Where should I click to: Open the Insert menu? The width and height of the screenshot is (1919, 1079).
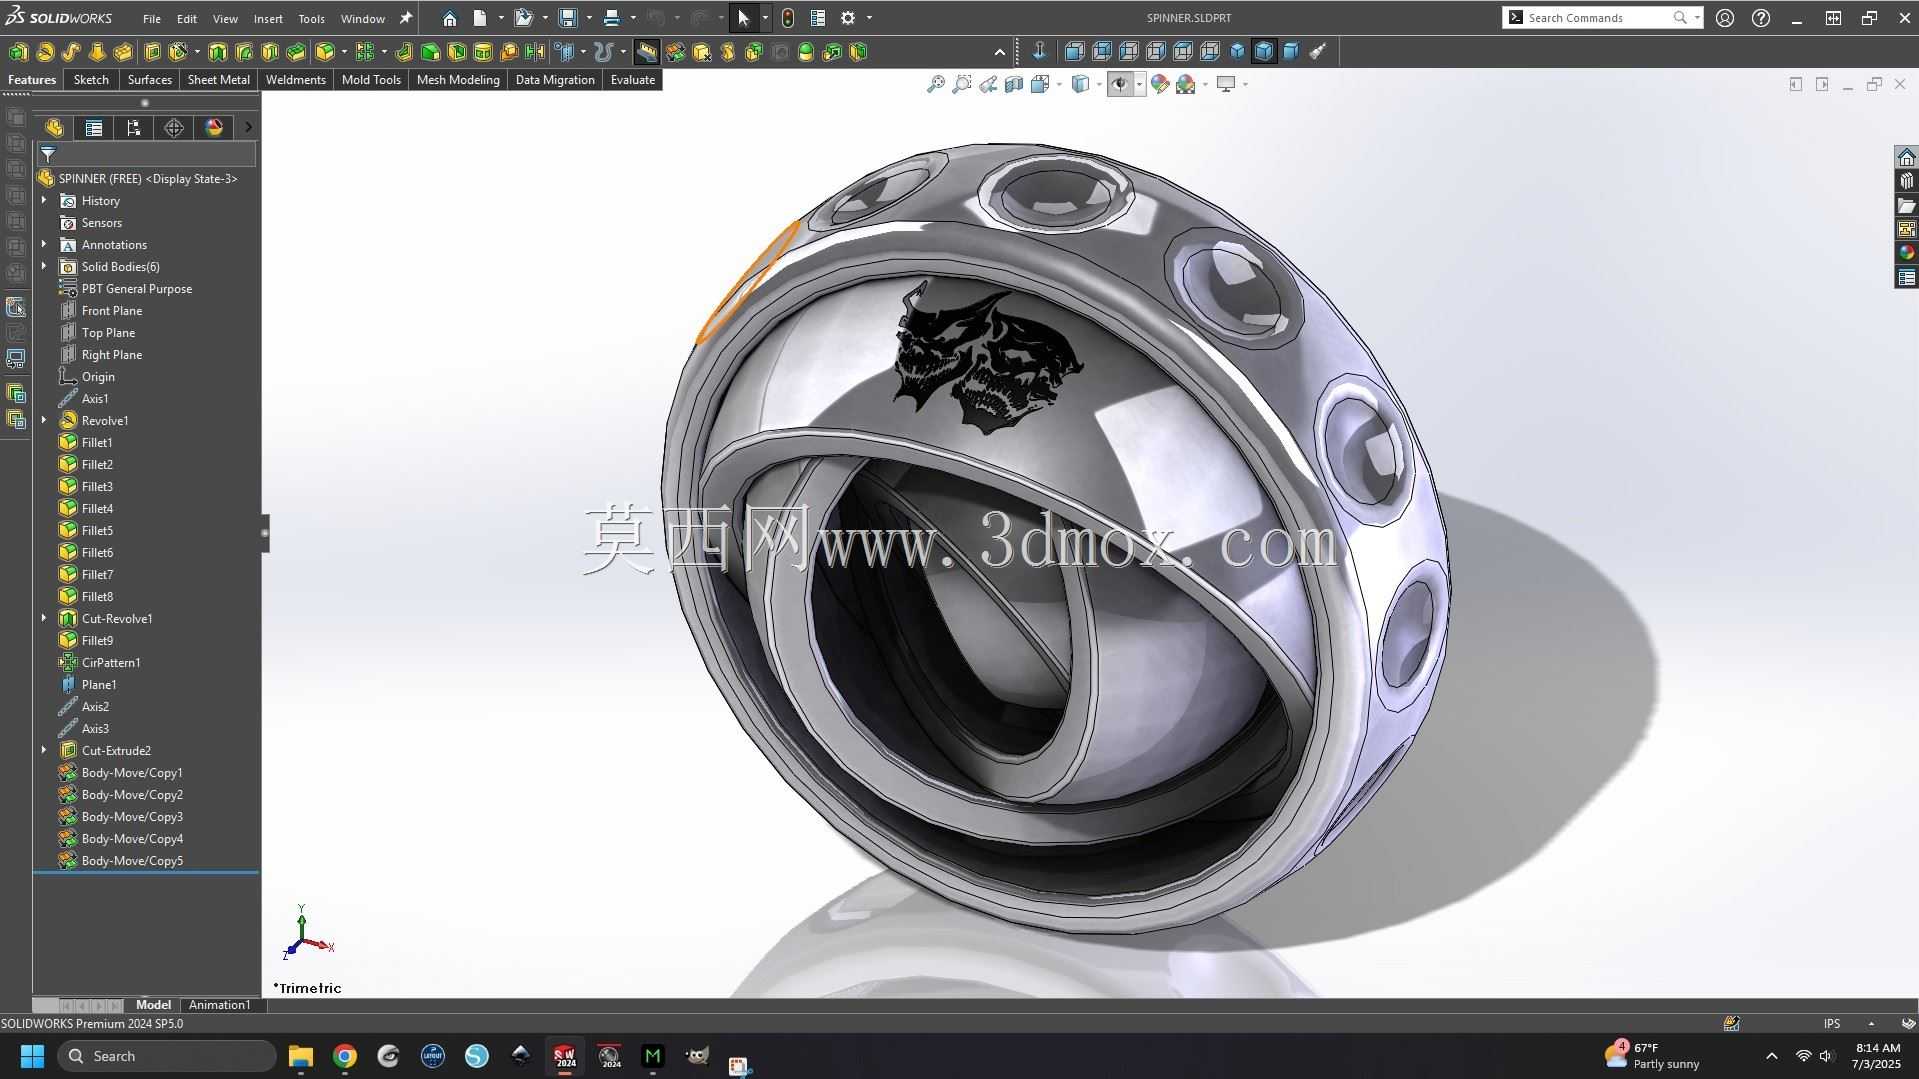point(267,19)
